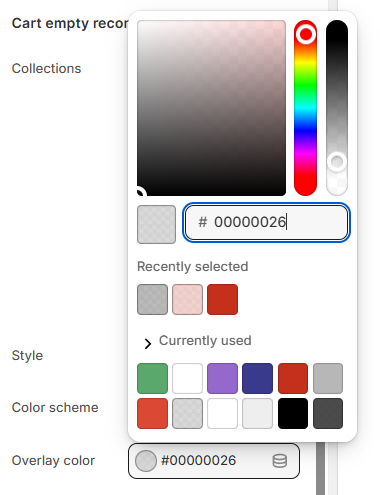
Task: Click the alpha transparency slider handle
Action: [x=337, y=162]
